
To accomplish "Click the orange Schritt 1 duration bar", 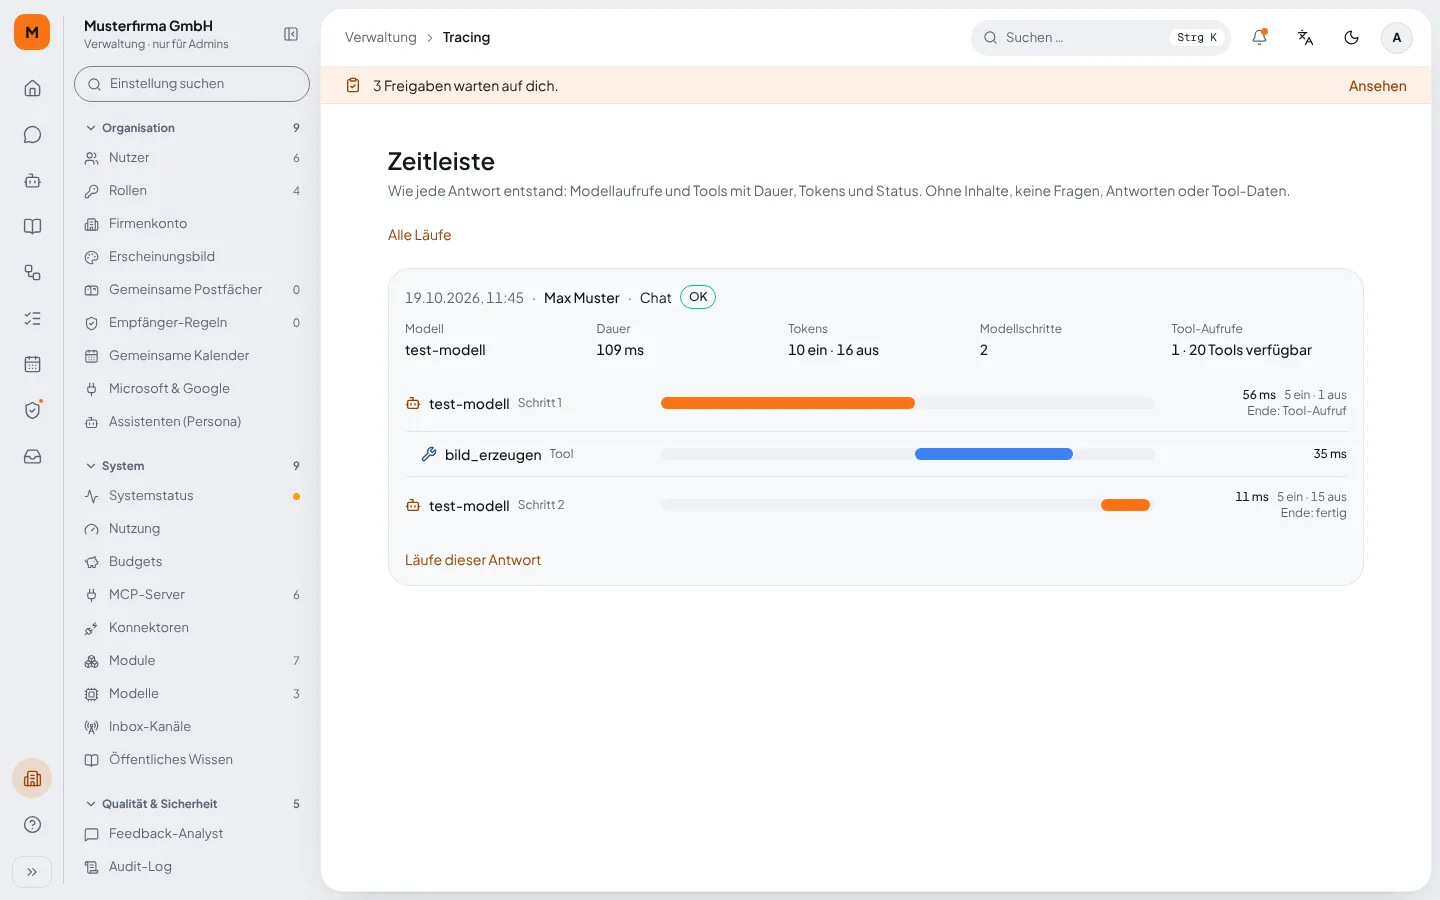I will click(788, 403).
